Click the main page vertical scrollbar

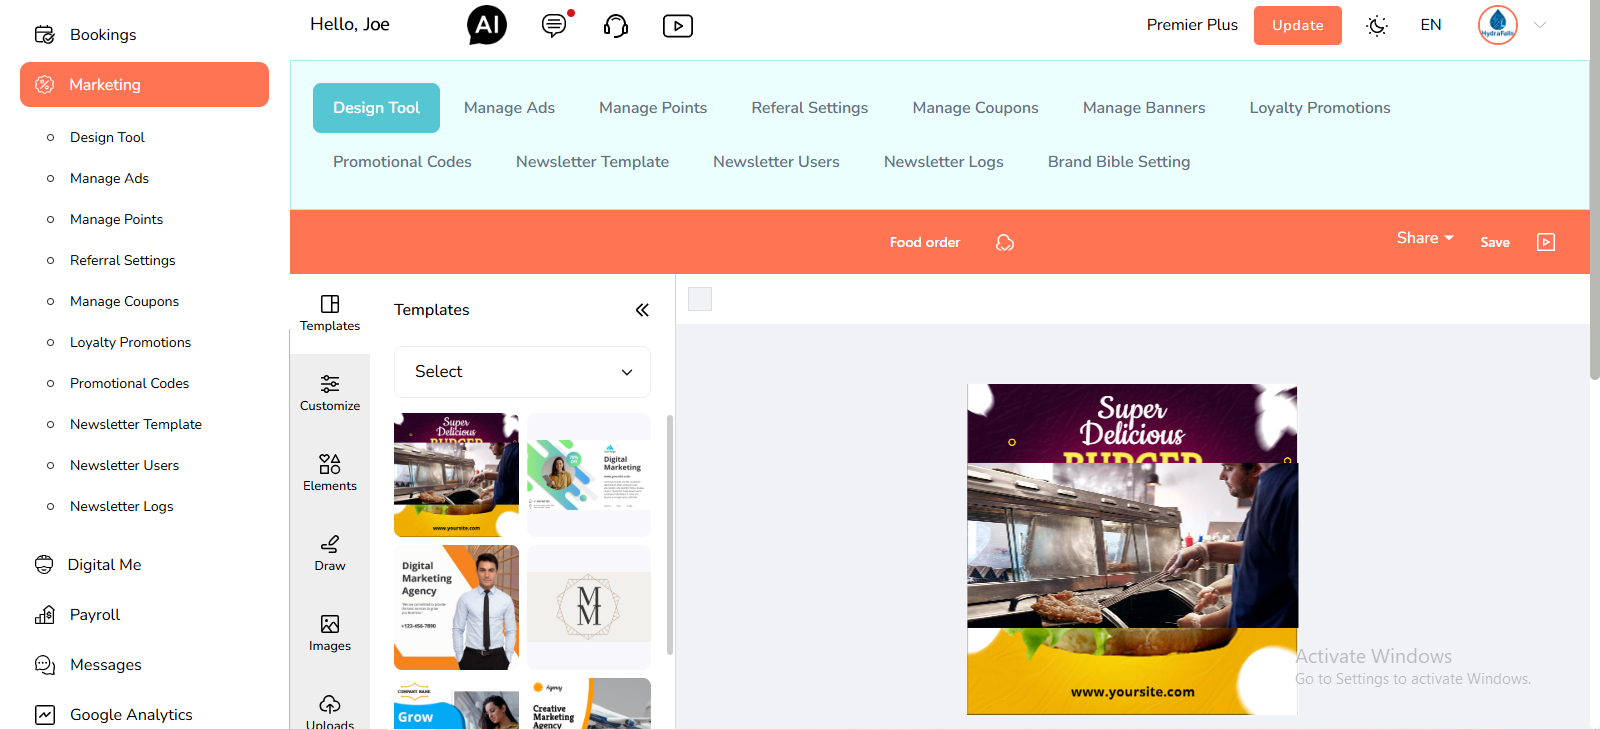[1595, 190]
